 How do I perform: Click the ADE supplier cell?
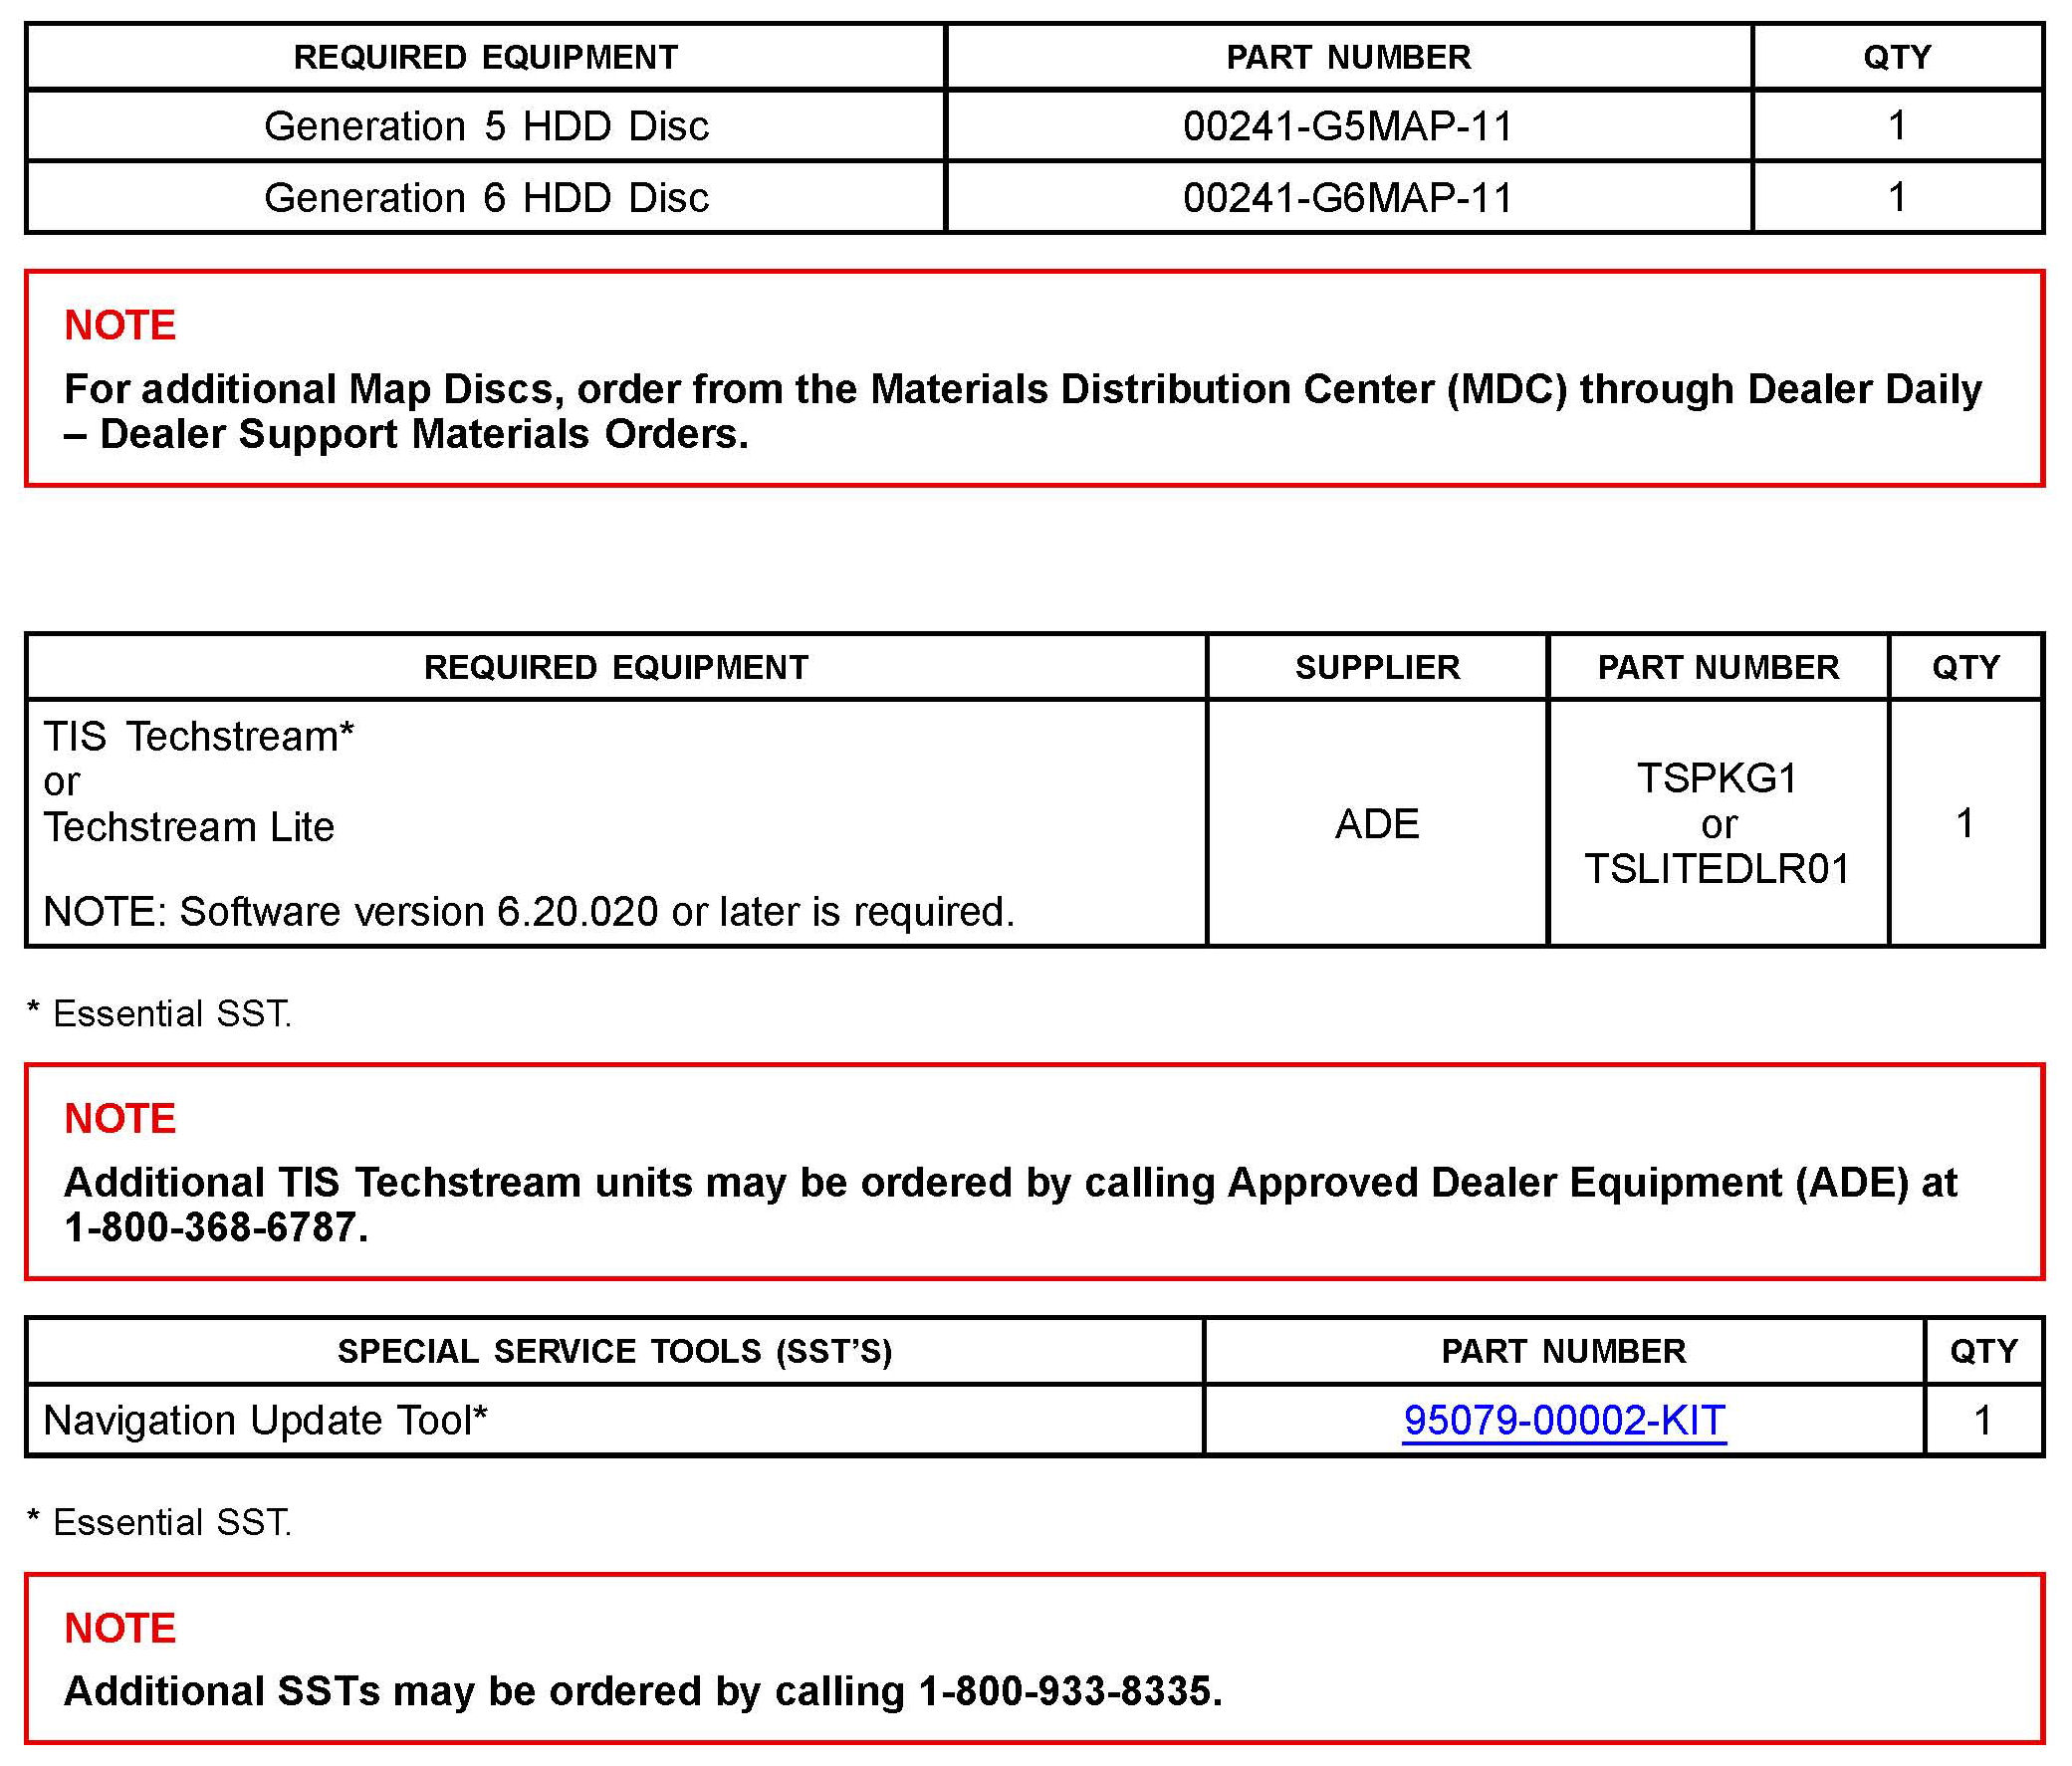(1376, 824)
